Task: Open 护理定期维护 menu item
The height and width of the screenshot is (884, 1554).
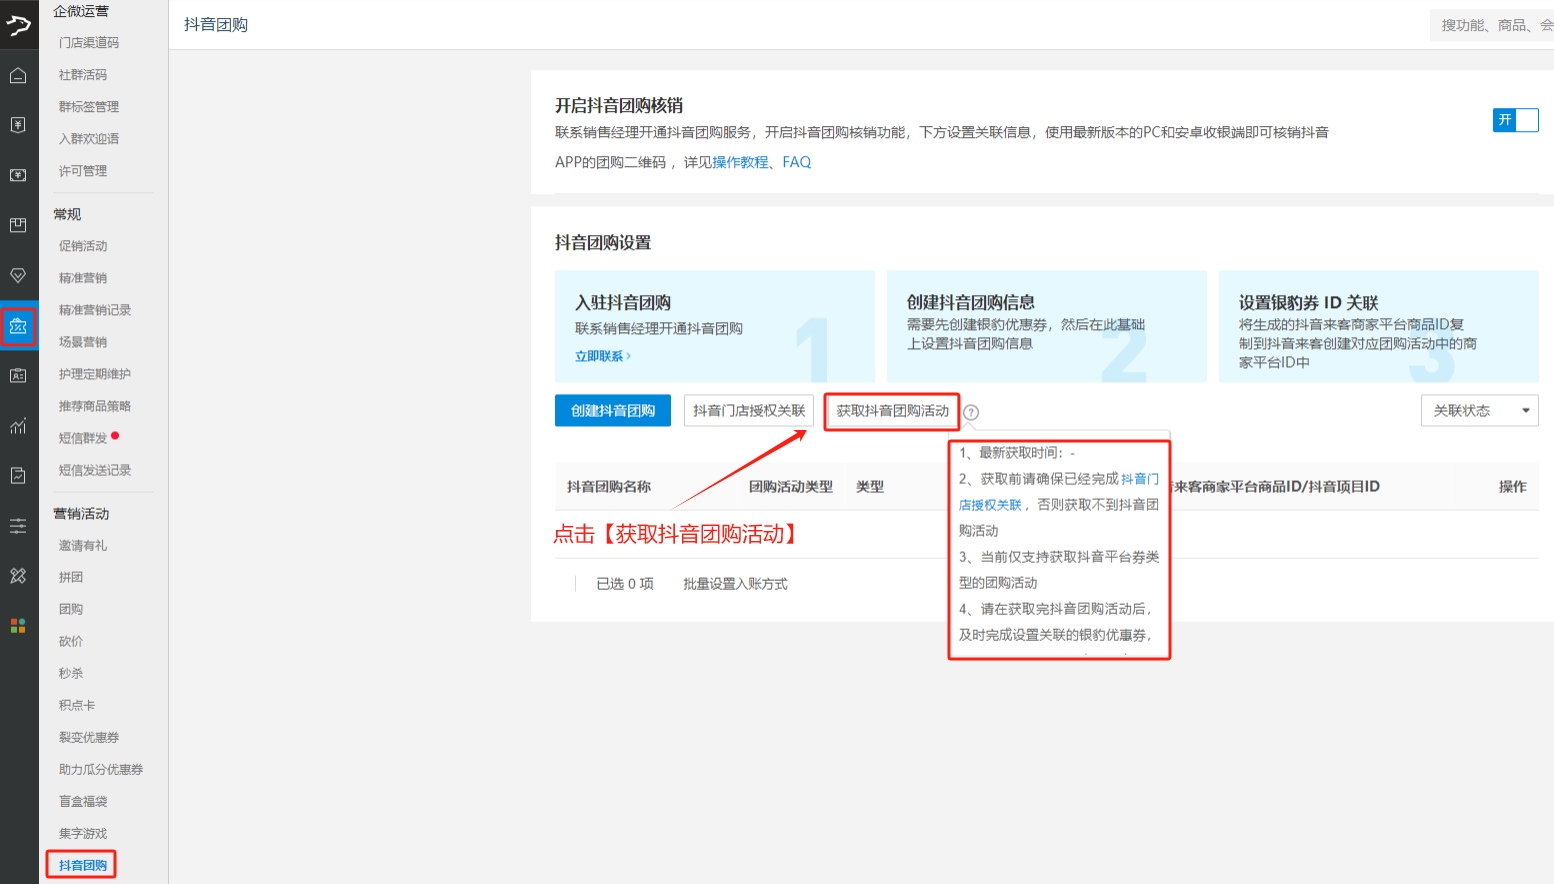Action: [95, 374]
